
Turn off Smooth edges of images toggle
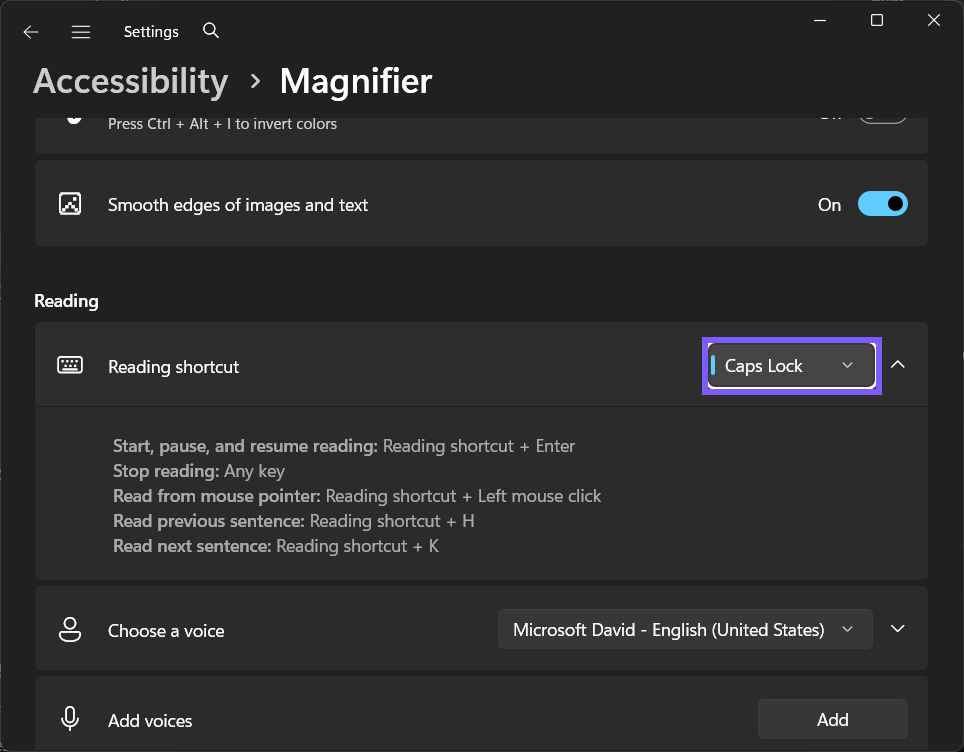click(882, 204)
